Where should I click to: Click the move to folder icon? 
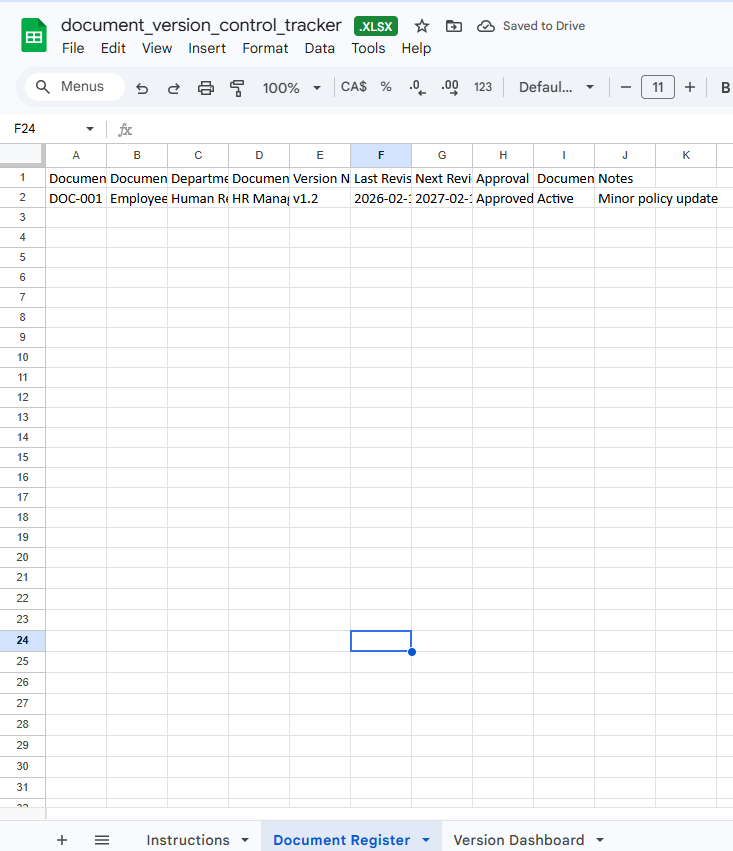453,26
